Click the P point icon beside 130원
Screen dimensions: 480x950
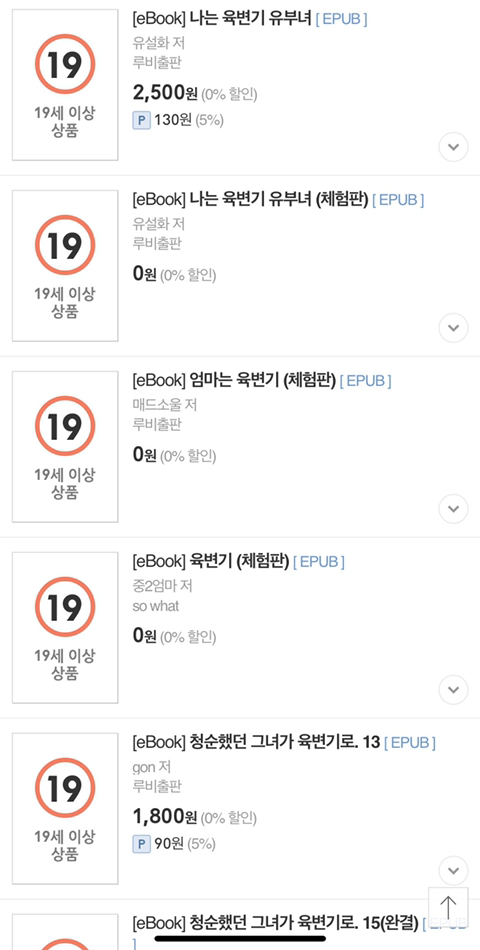pyautogui.click(x=141, y=120)
